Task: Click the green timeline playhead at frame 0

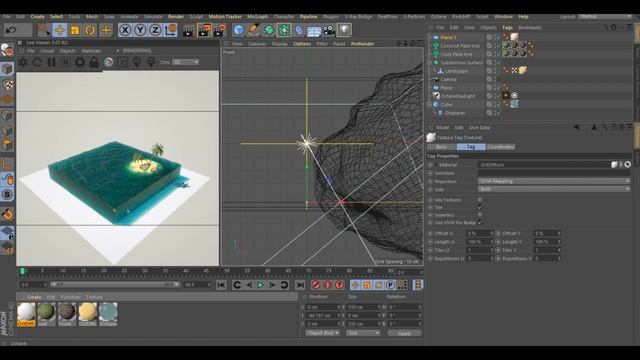Action: click(23, 271)
